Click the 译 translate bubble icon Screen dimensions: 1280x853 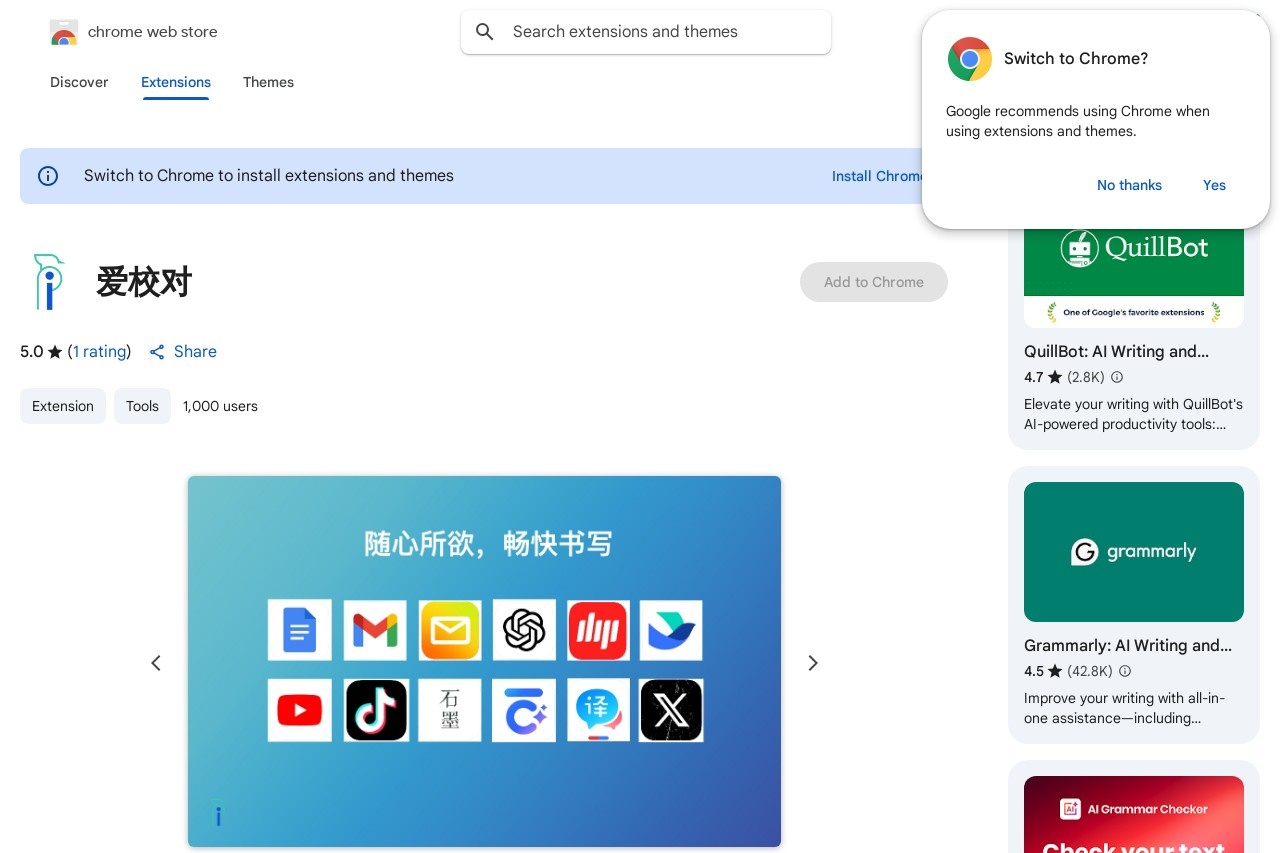pos(599,710)
